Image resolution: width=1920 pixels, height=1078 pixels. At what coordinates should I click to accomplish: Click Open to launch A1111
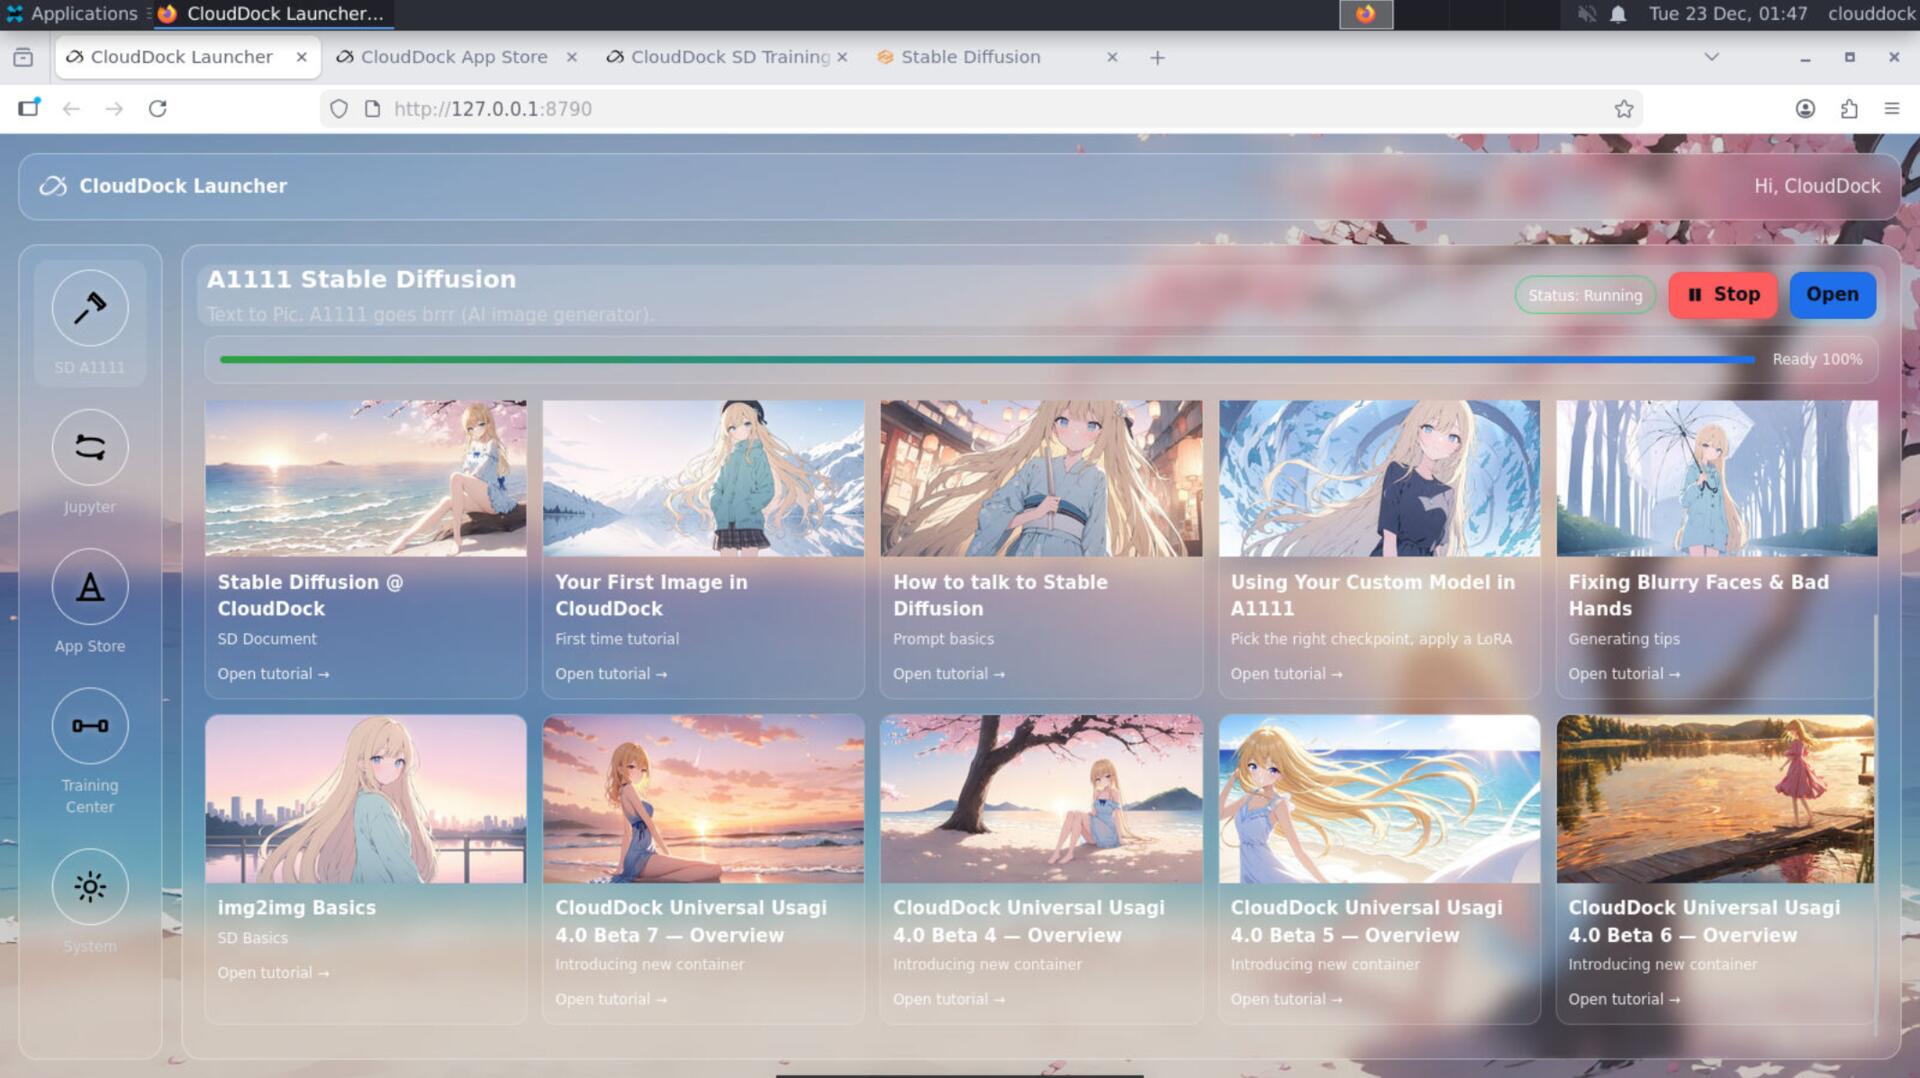(1832, 294)
